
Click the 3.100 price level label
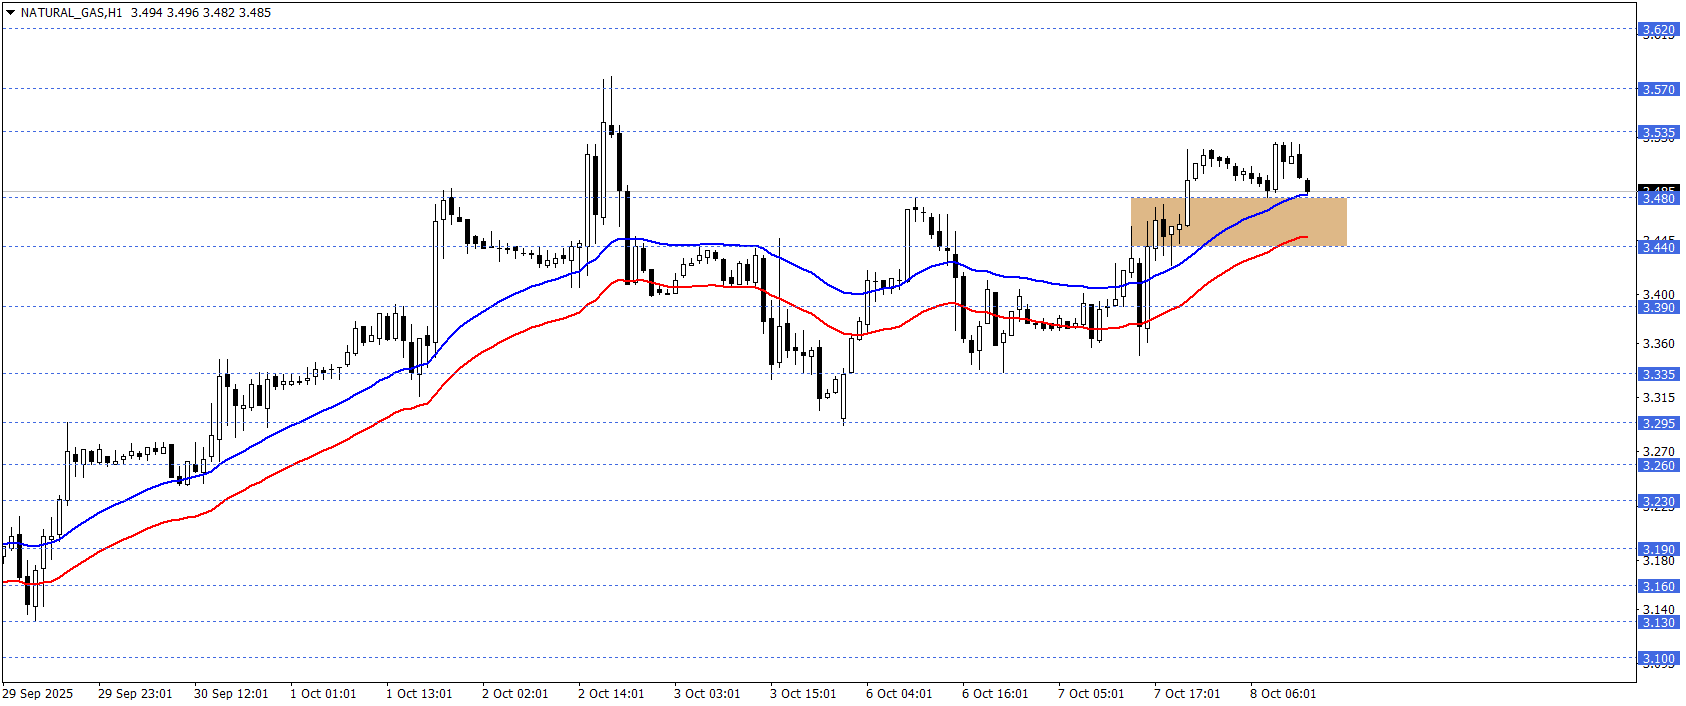pyautogui.click(x=1658, y=659)
